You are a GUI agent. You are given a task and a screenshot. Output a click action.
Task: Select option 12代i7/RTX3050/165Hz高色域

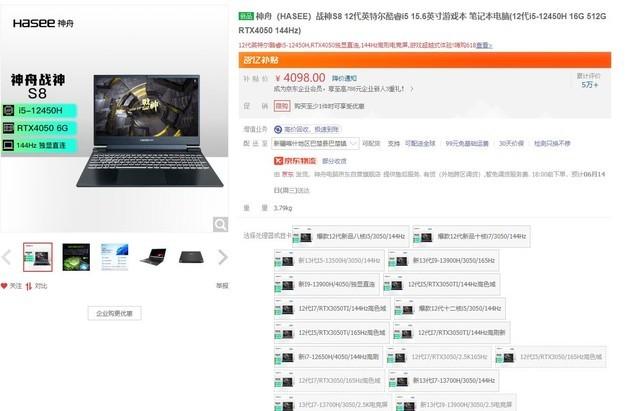pyautogui.click(x=329, y=380)
